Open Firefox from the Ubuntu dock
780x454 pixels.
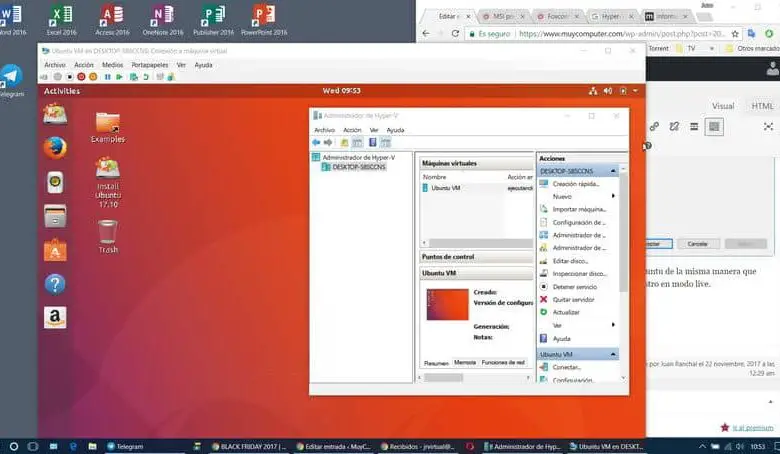(55, 148)
